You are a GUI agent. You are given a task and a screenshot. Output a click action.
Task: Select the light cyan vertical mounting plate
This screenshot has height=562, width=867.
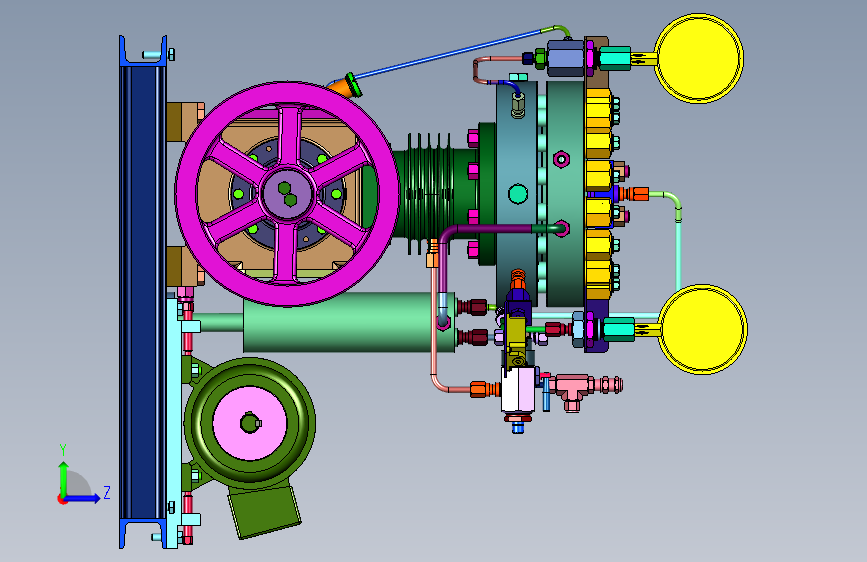tap(174, 423)
